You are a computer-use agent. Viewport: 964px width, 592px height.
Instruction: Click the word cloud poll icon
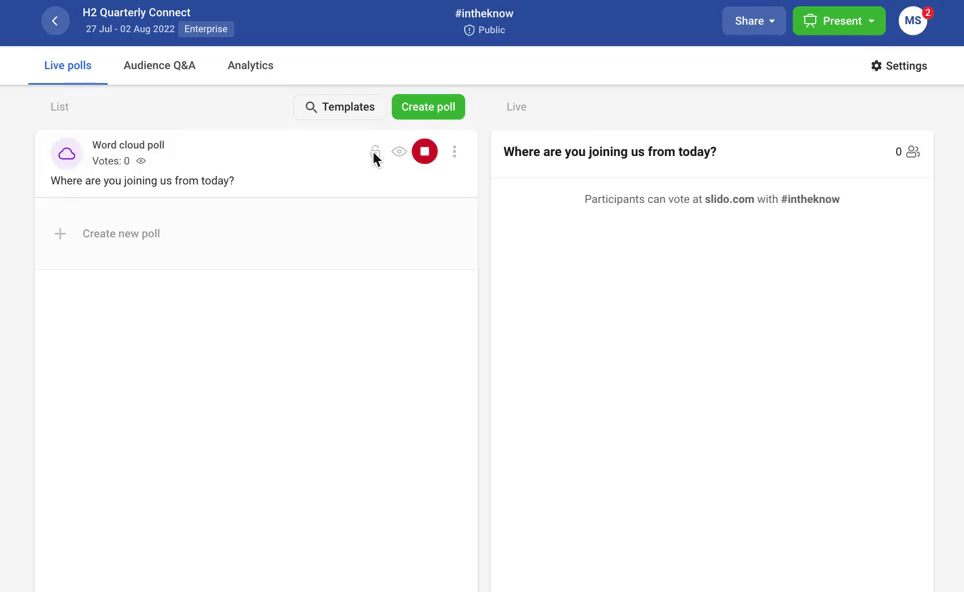[66, 154]
